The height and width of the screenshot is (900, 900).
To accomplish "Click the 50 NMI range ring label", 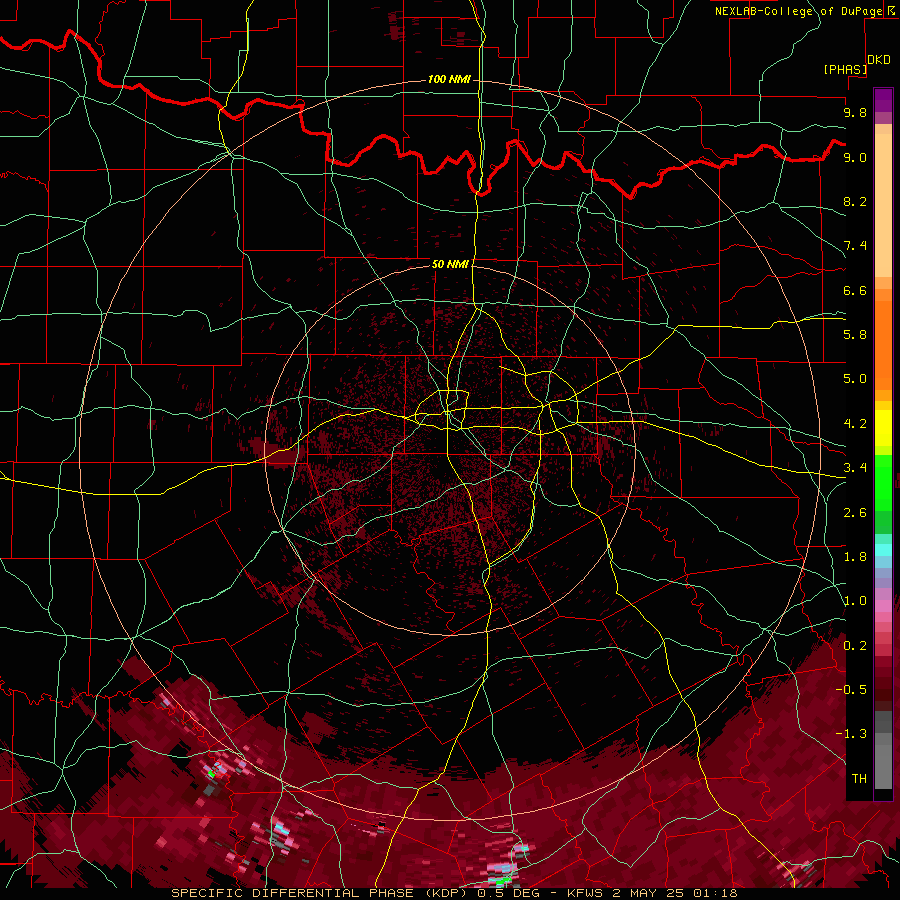I will click(450, 264).
